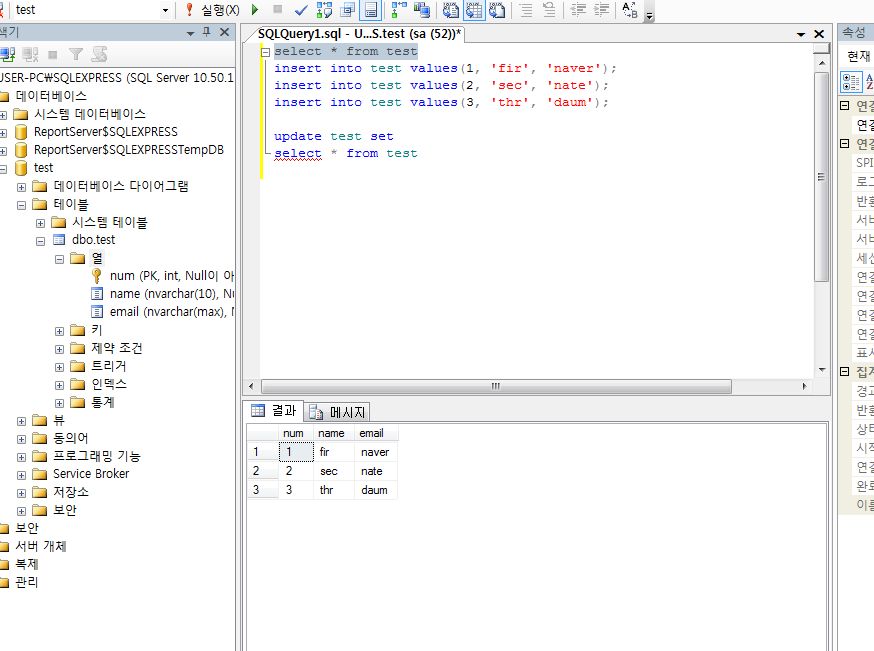The width and height of the screenshot is (874, 651).
Task: Toggle Include Actual Execution Plan
Action: 399,9
